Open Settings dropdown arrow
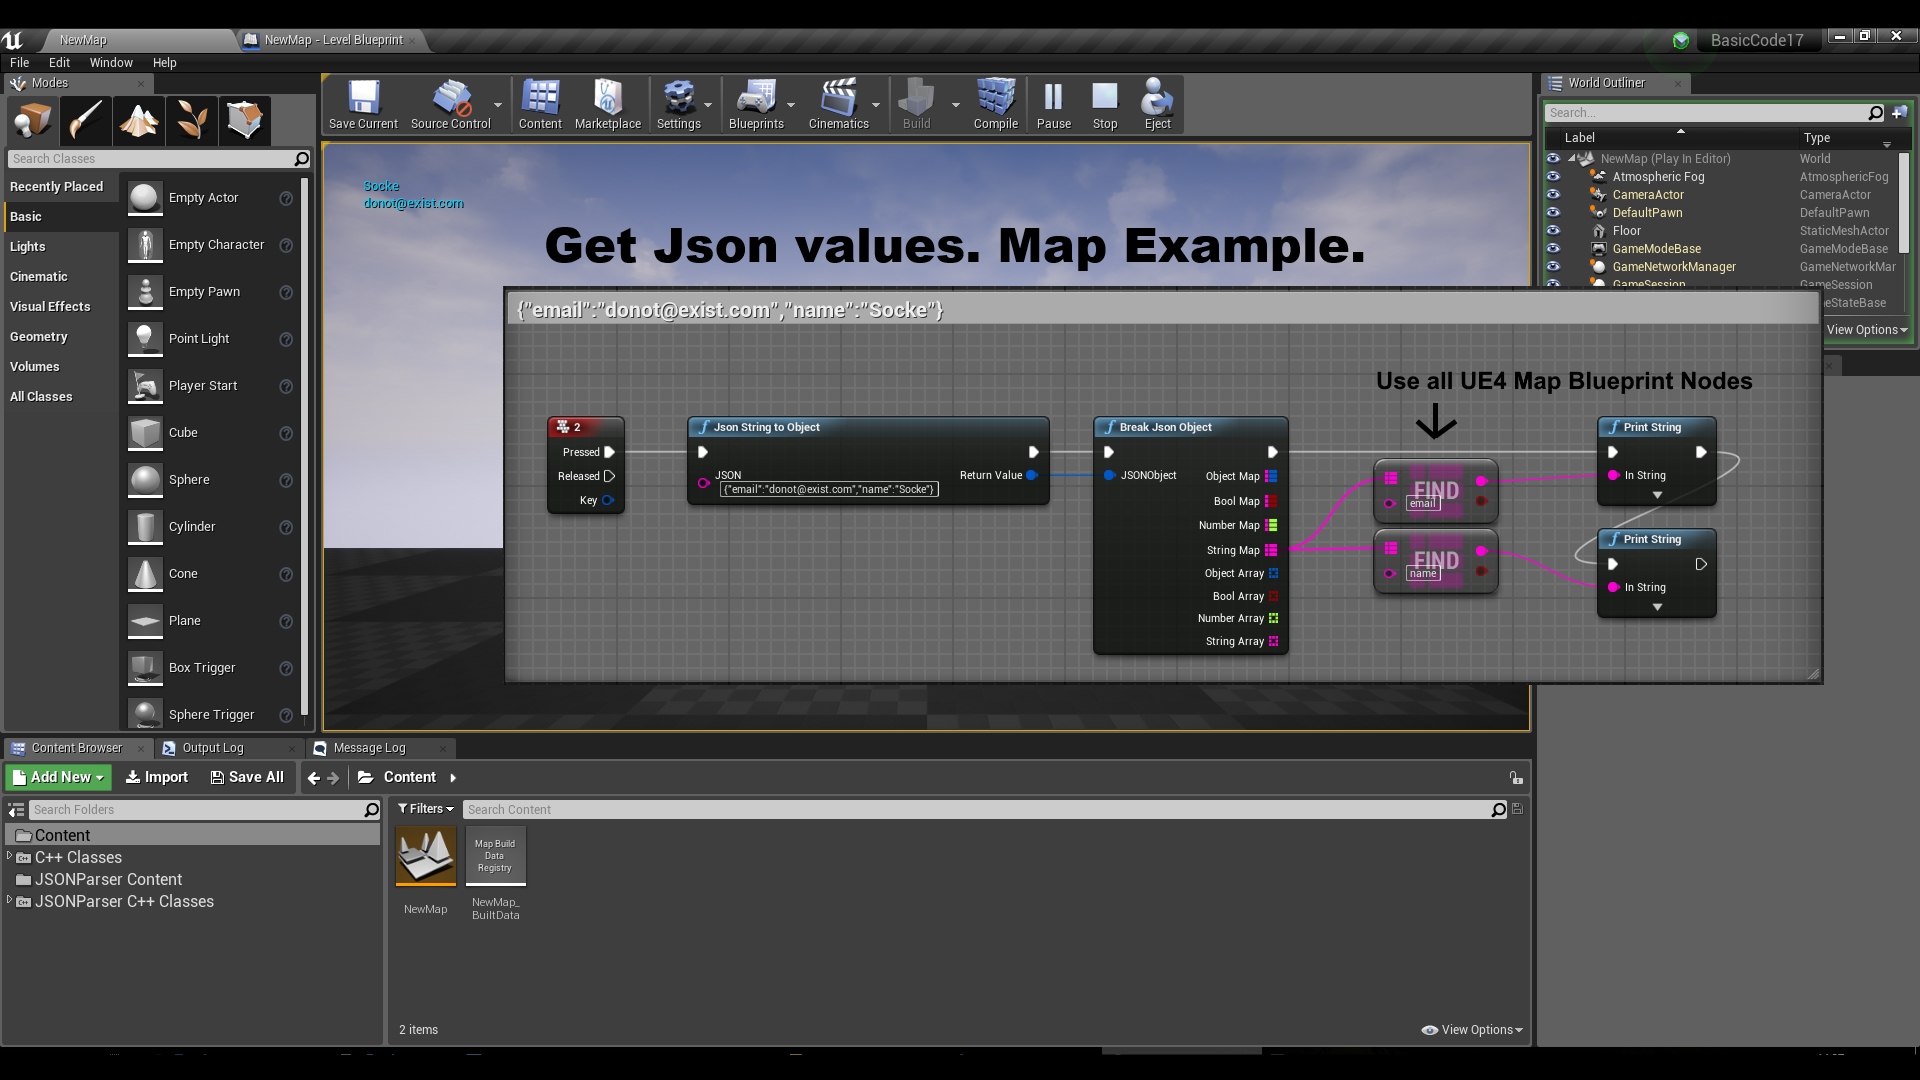This screenshot has height=1080, width=1920. point(708,104)
